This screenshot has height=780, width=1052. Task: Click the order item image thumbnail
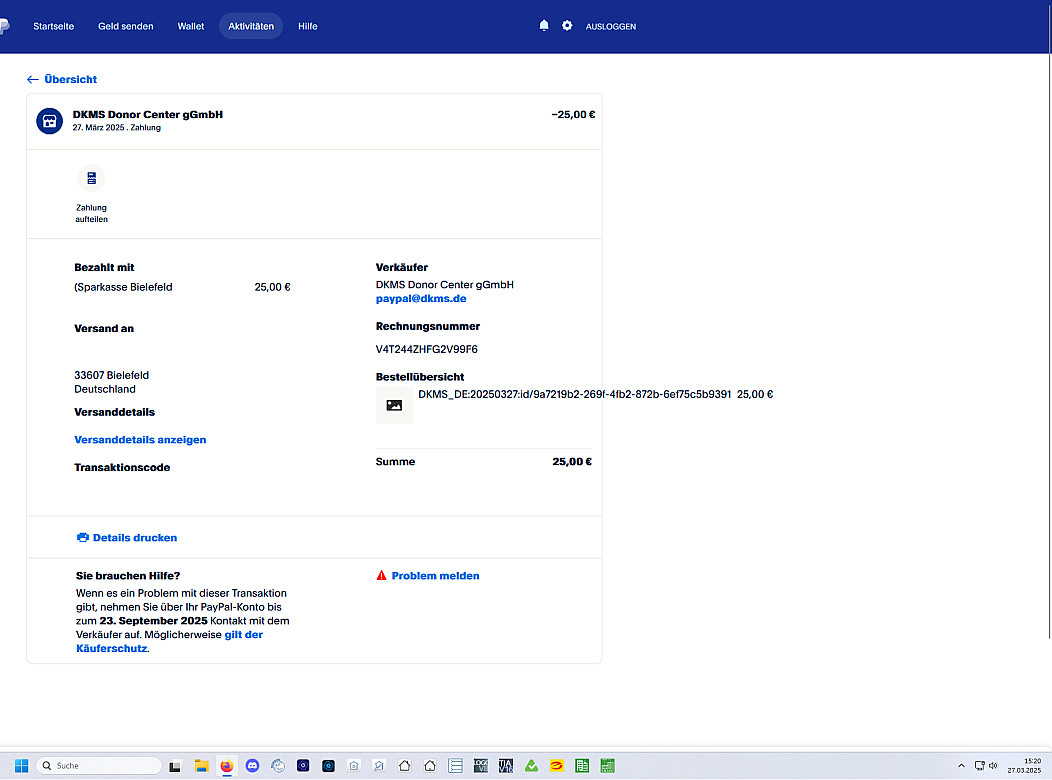[x=394, y=405]
